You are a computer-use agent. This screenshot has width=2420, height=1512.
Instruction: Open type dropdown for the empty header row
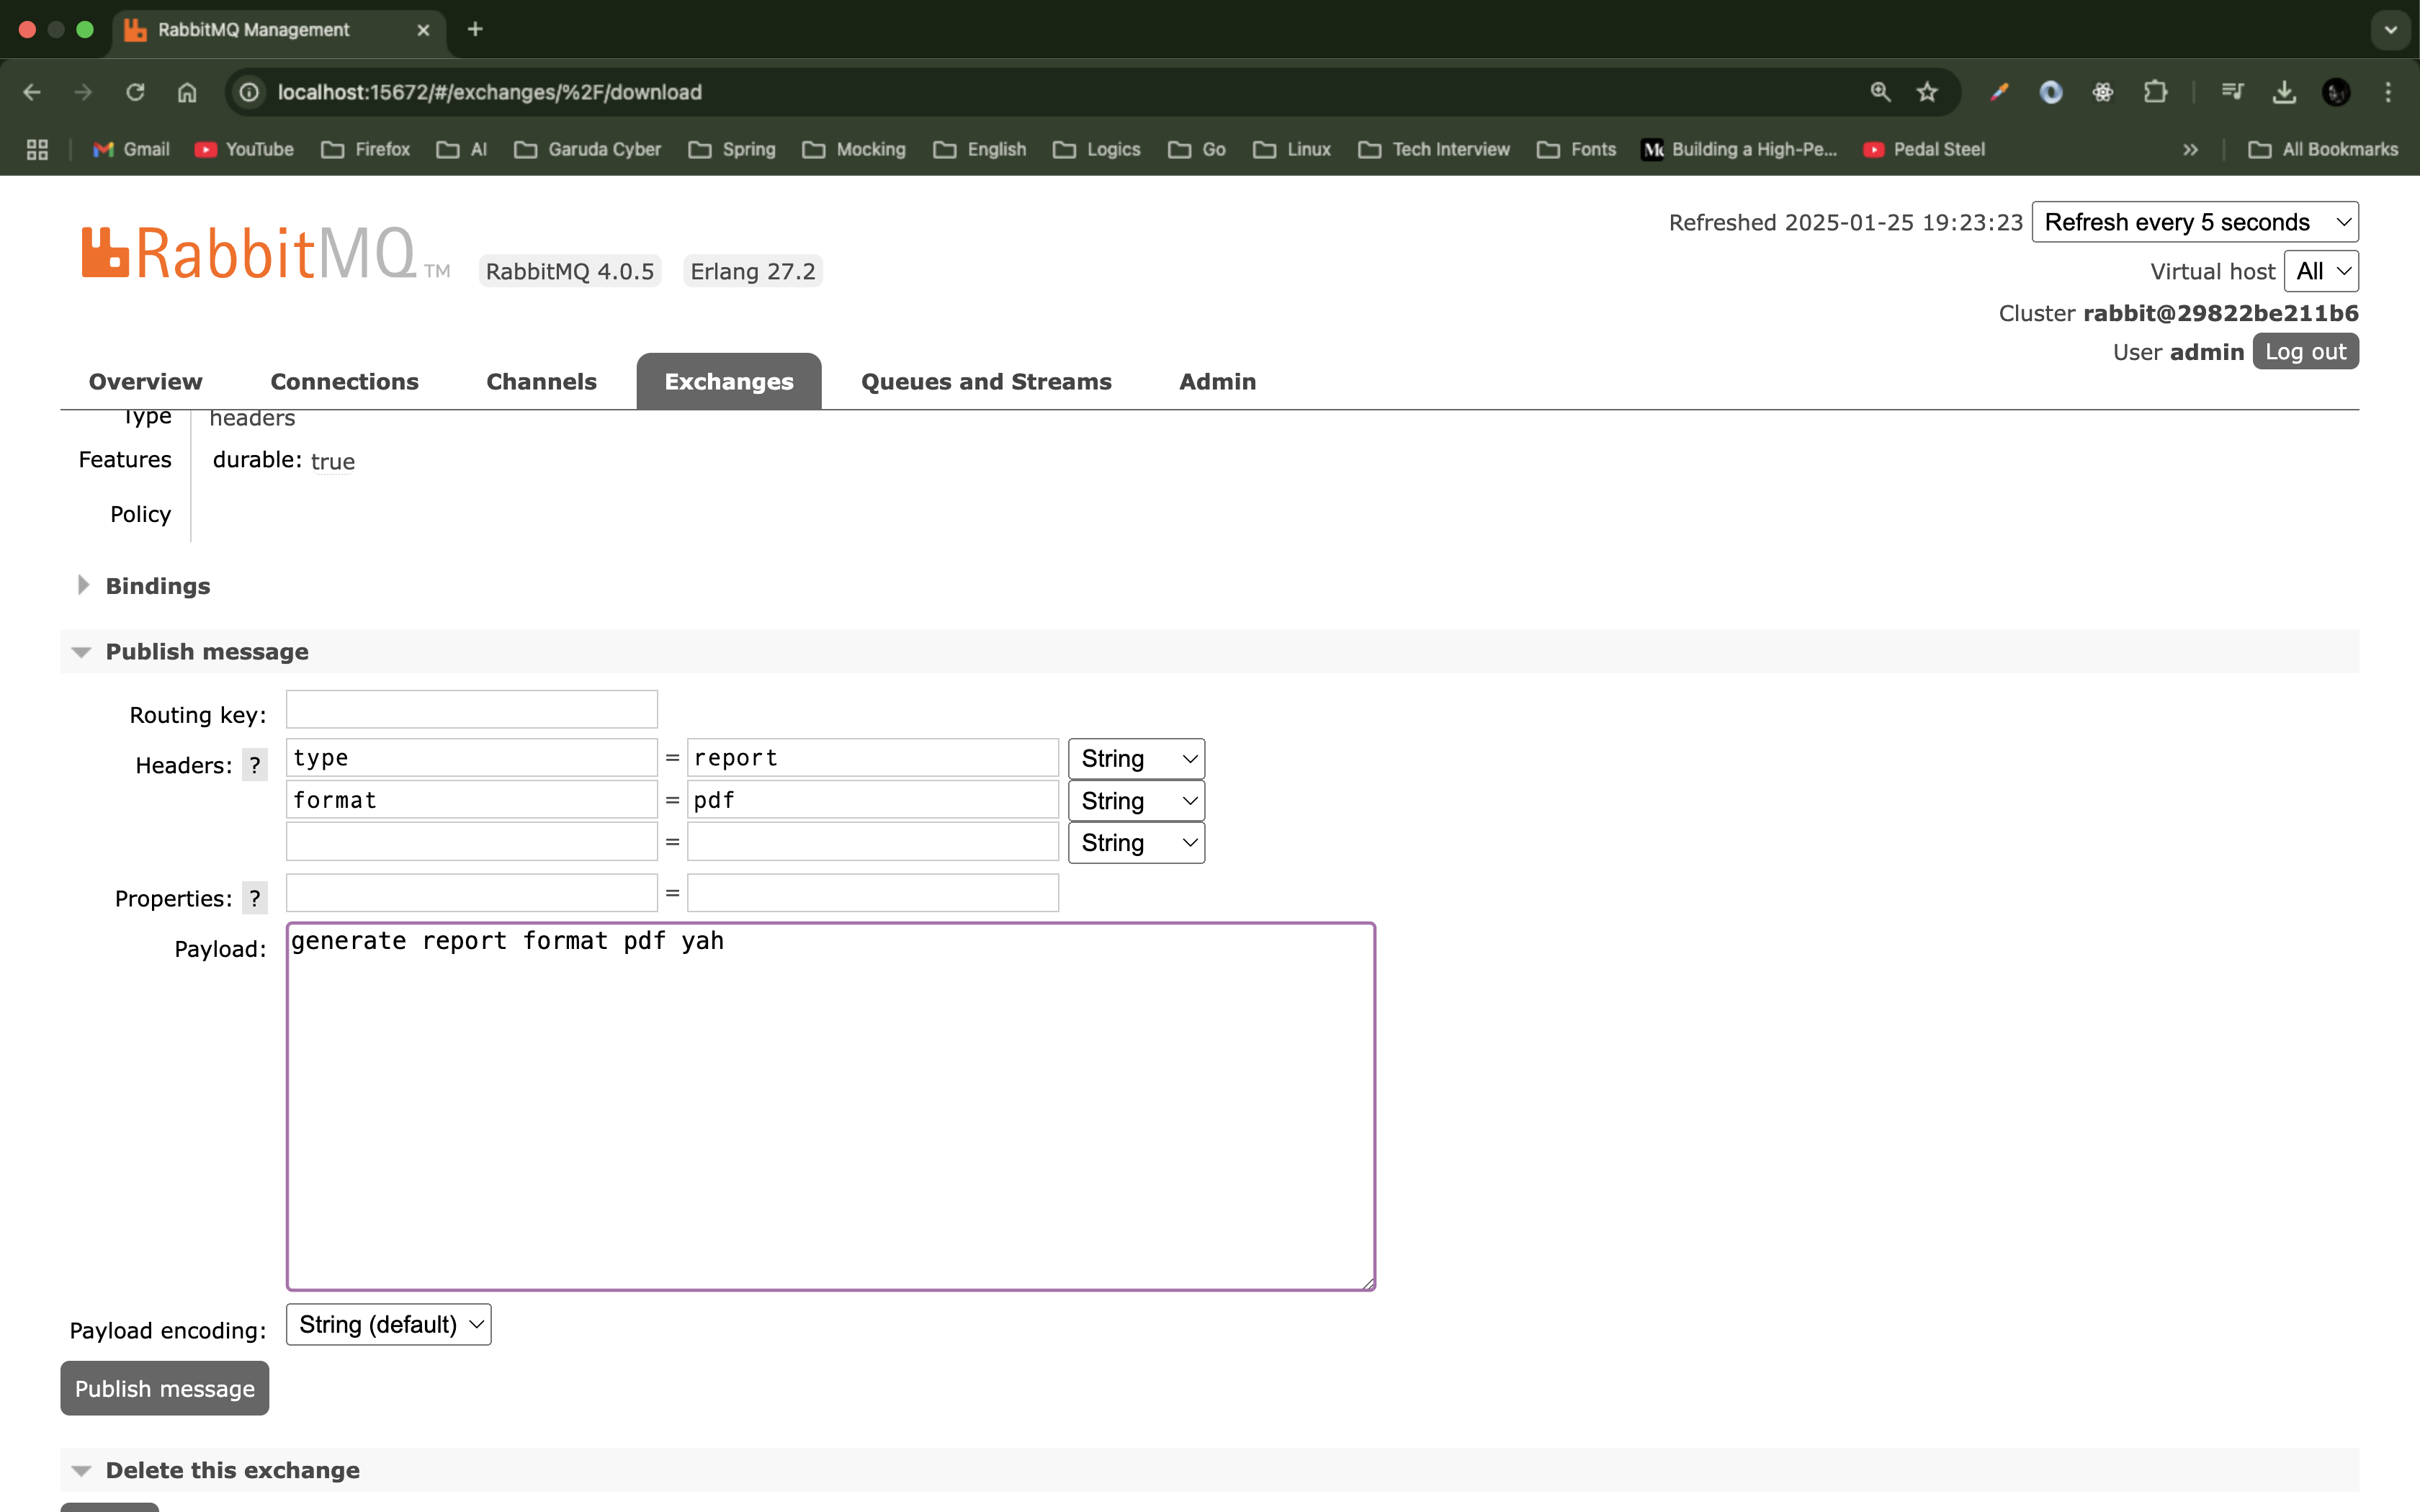(1136, 842)
